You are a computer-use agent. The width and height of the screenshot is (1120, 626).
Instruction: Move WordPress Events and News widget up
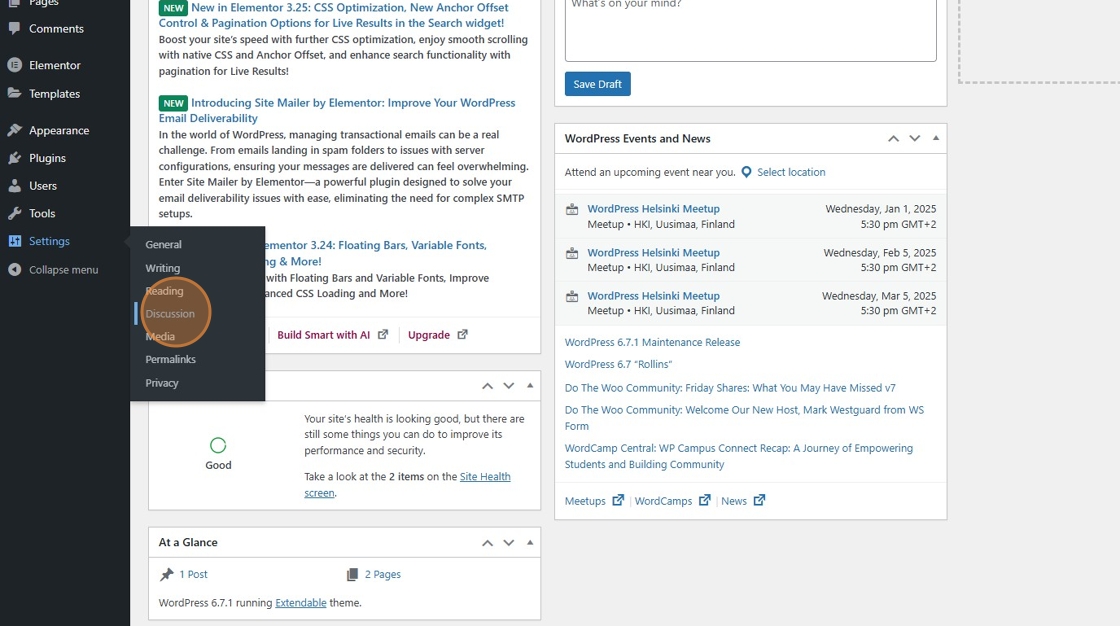click(x=893, y=139)
